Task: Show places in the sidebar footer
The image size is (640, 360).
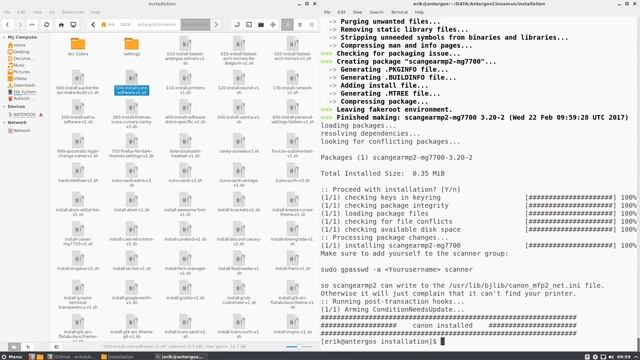Action: (x=14, y=347)
